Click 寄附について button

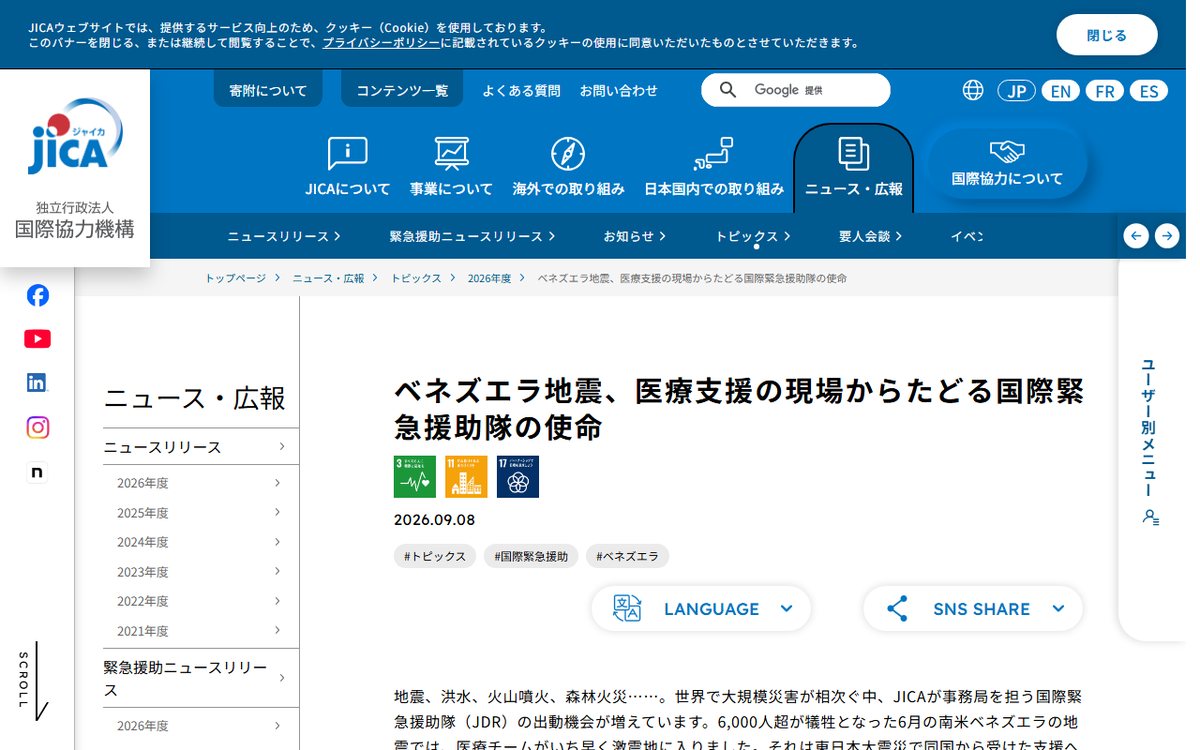pyautogui.click(x=268, y=90)
